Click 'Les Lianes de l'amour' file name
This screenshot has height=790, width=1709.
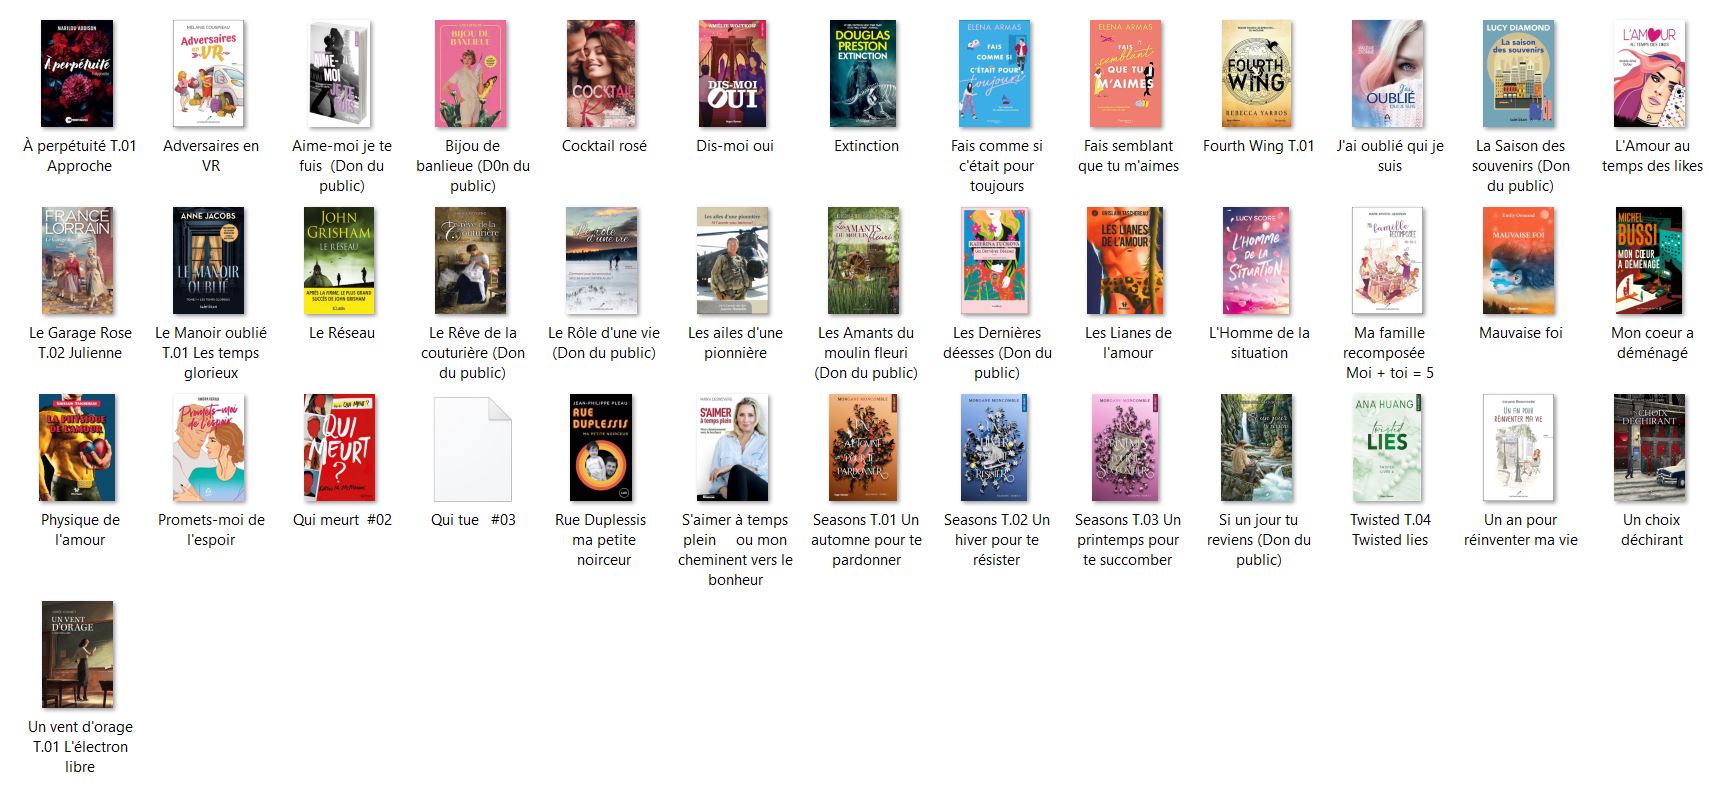[1128, 343]
